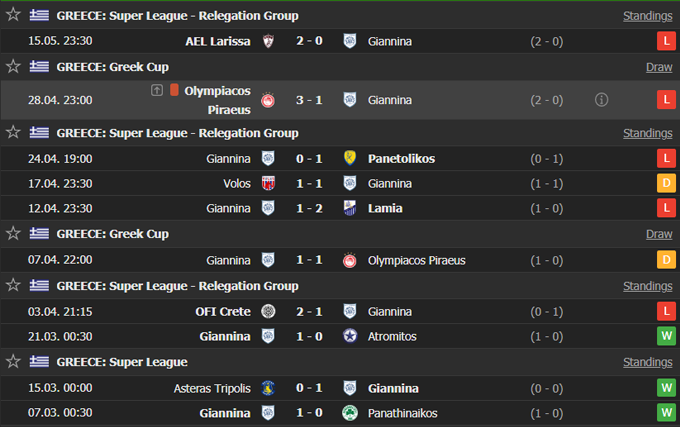Click the advancing arrow icon beside Olympiacos Piraeus

[157, 90]
